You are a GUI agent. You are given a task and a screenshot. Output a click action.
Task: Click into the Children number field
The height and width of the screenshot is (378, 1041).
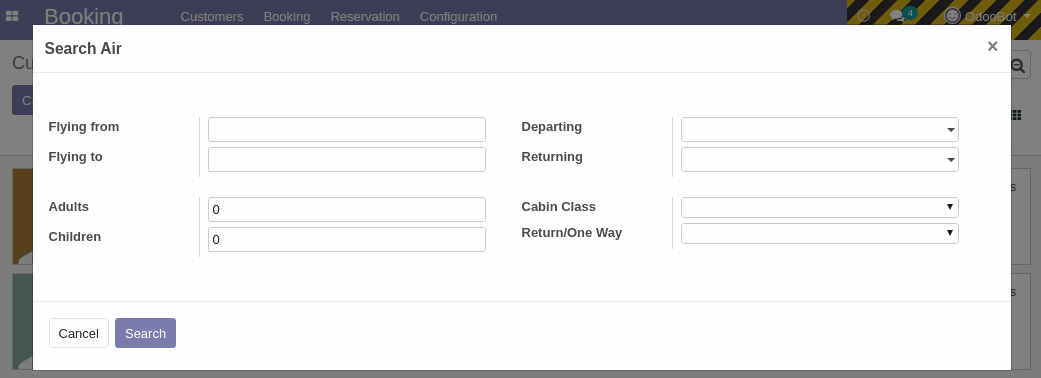347,239
